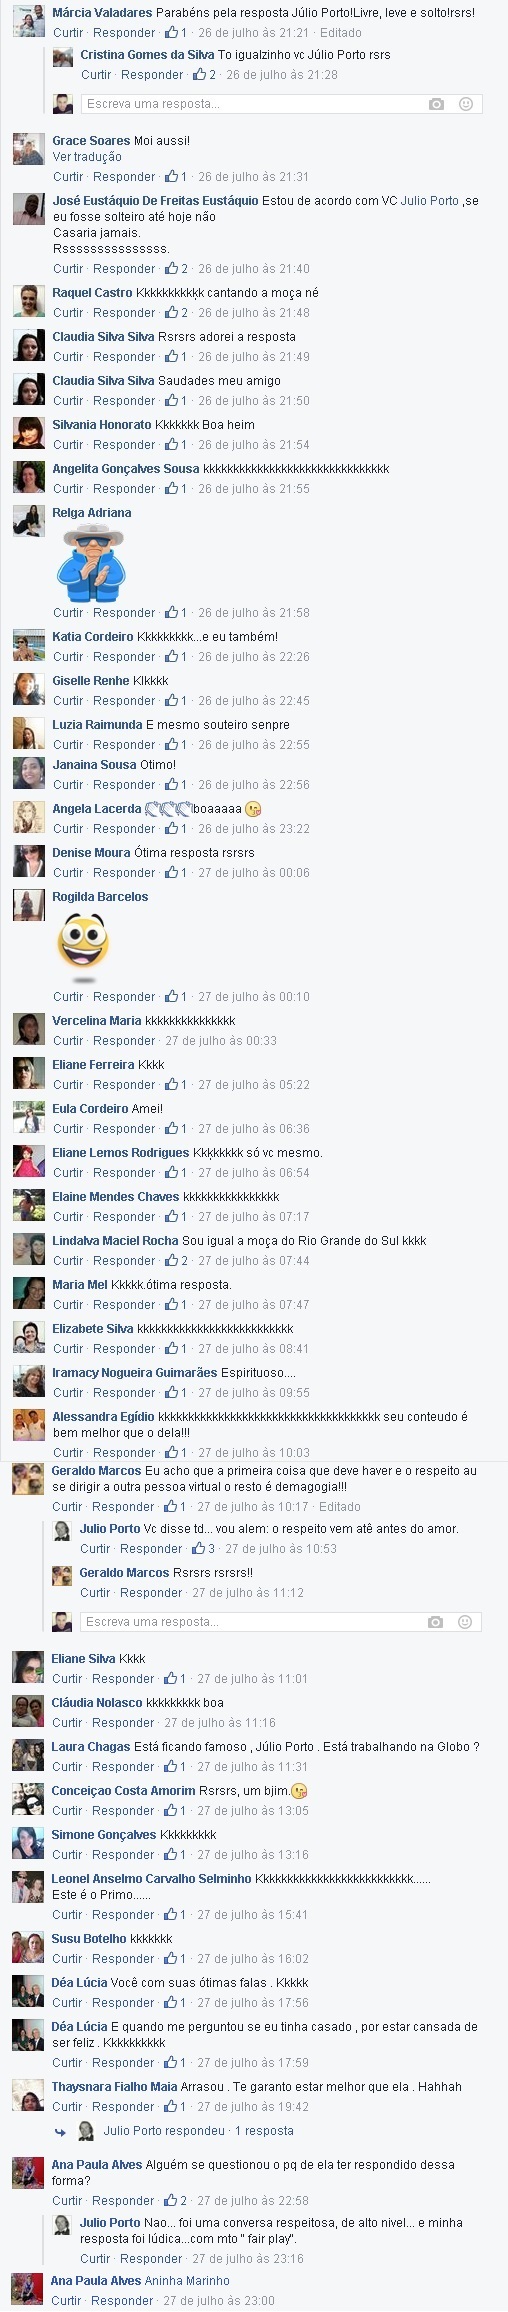This screenshot has height=2312, width=508.
Task: Click camera icon in second reply box
Action: point(435,1622)
